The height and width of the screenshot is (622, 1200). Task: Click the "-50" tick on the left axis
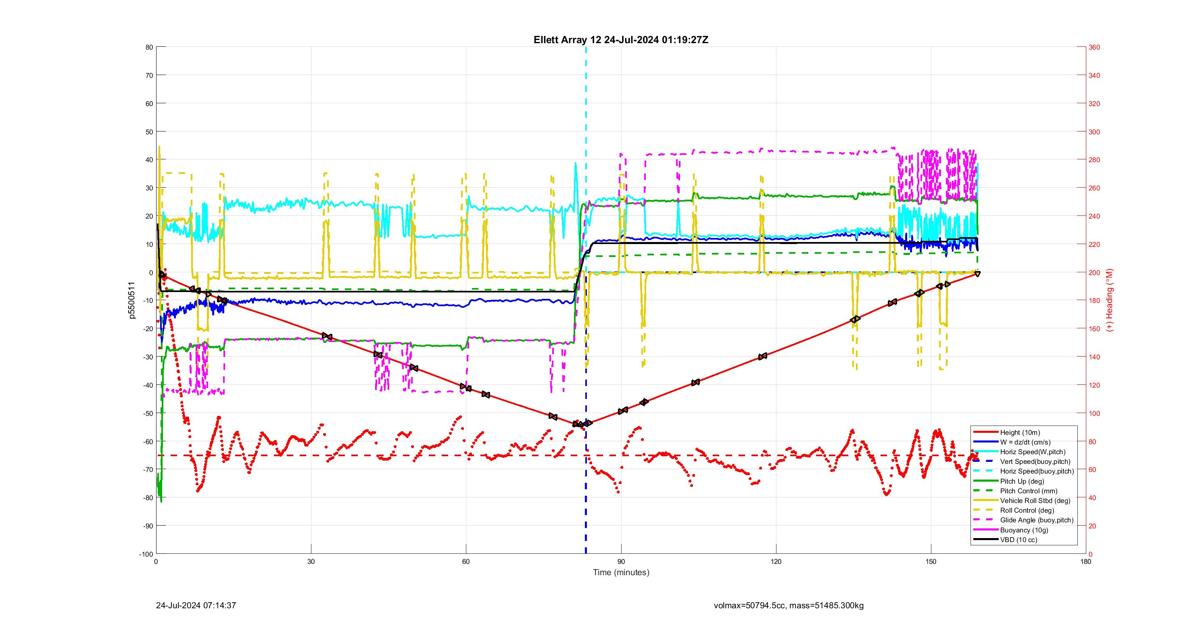[147, 413]
